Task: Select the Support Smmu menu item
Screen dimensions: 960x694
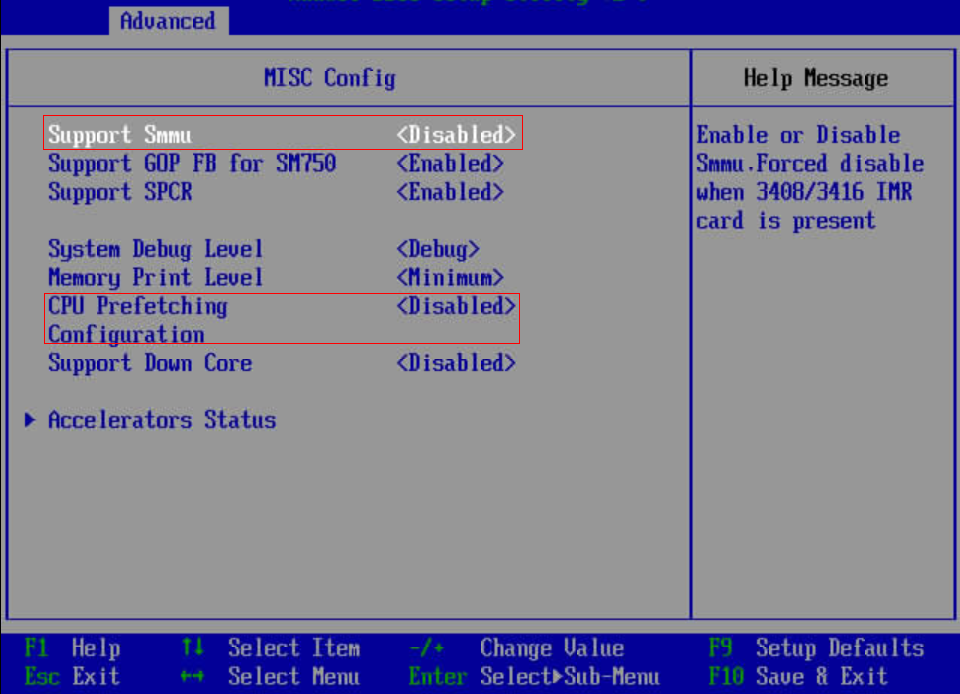Action: (120, 135)
